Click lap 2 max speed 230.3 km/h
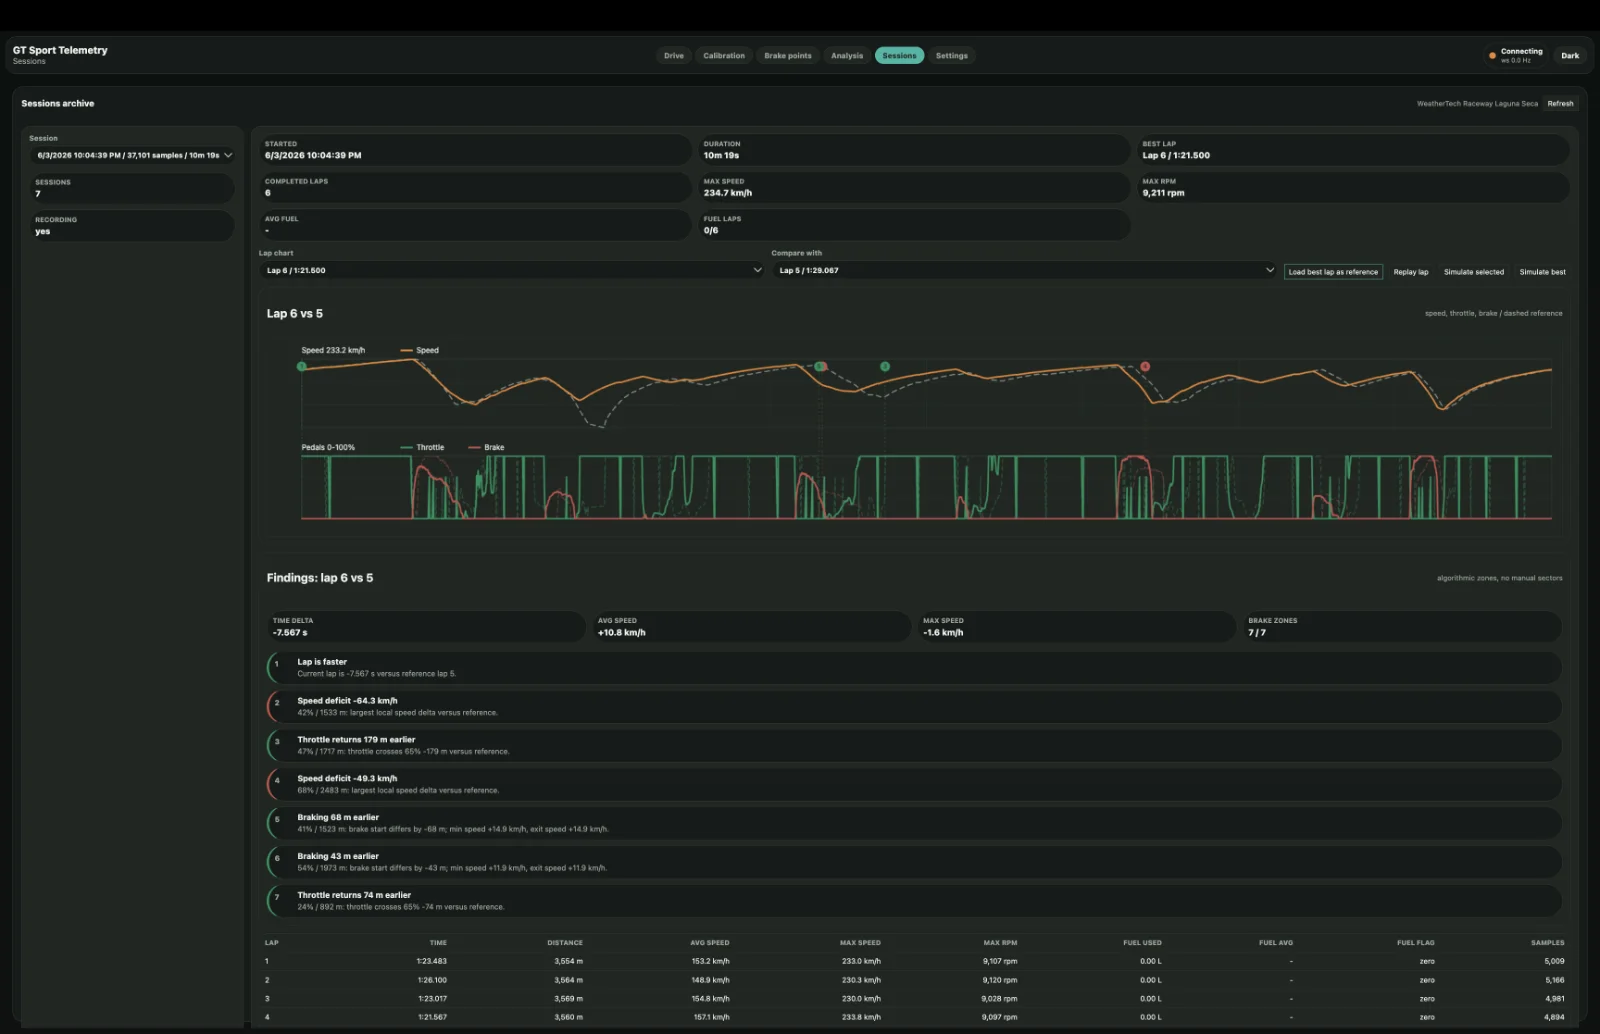 tap(861, 980)
